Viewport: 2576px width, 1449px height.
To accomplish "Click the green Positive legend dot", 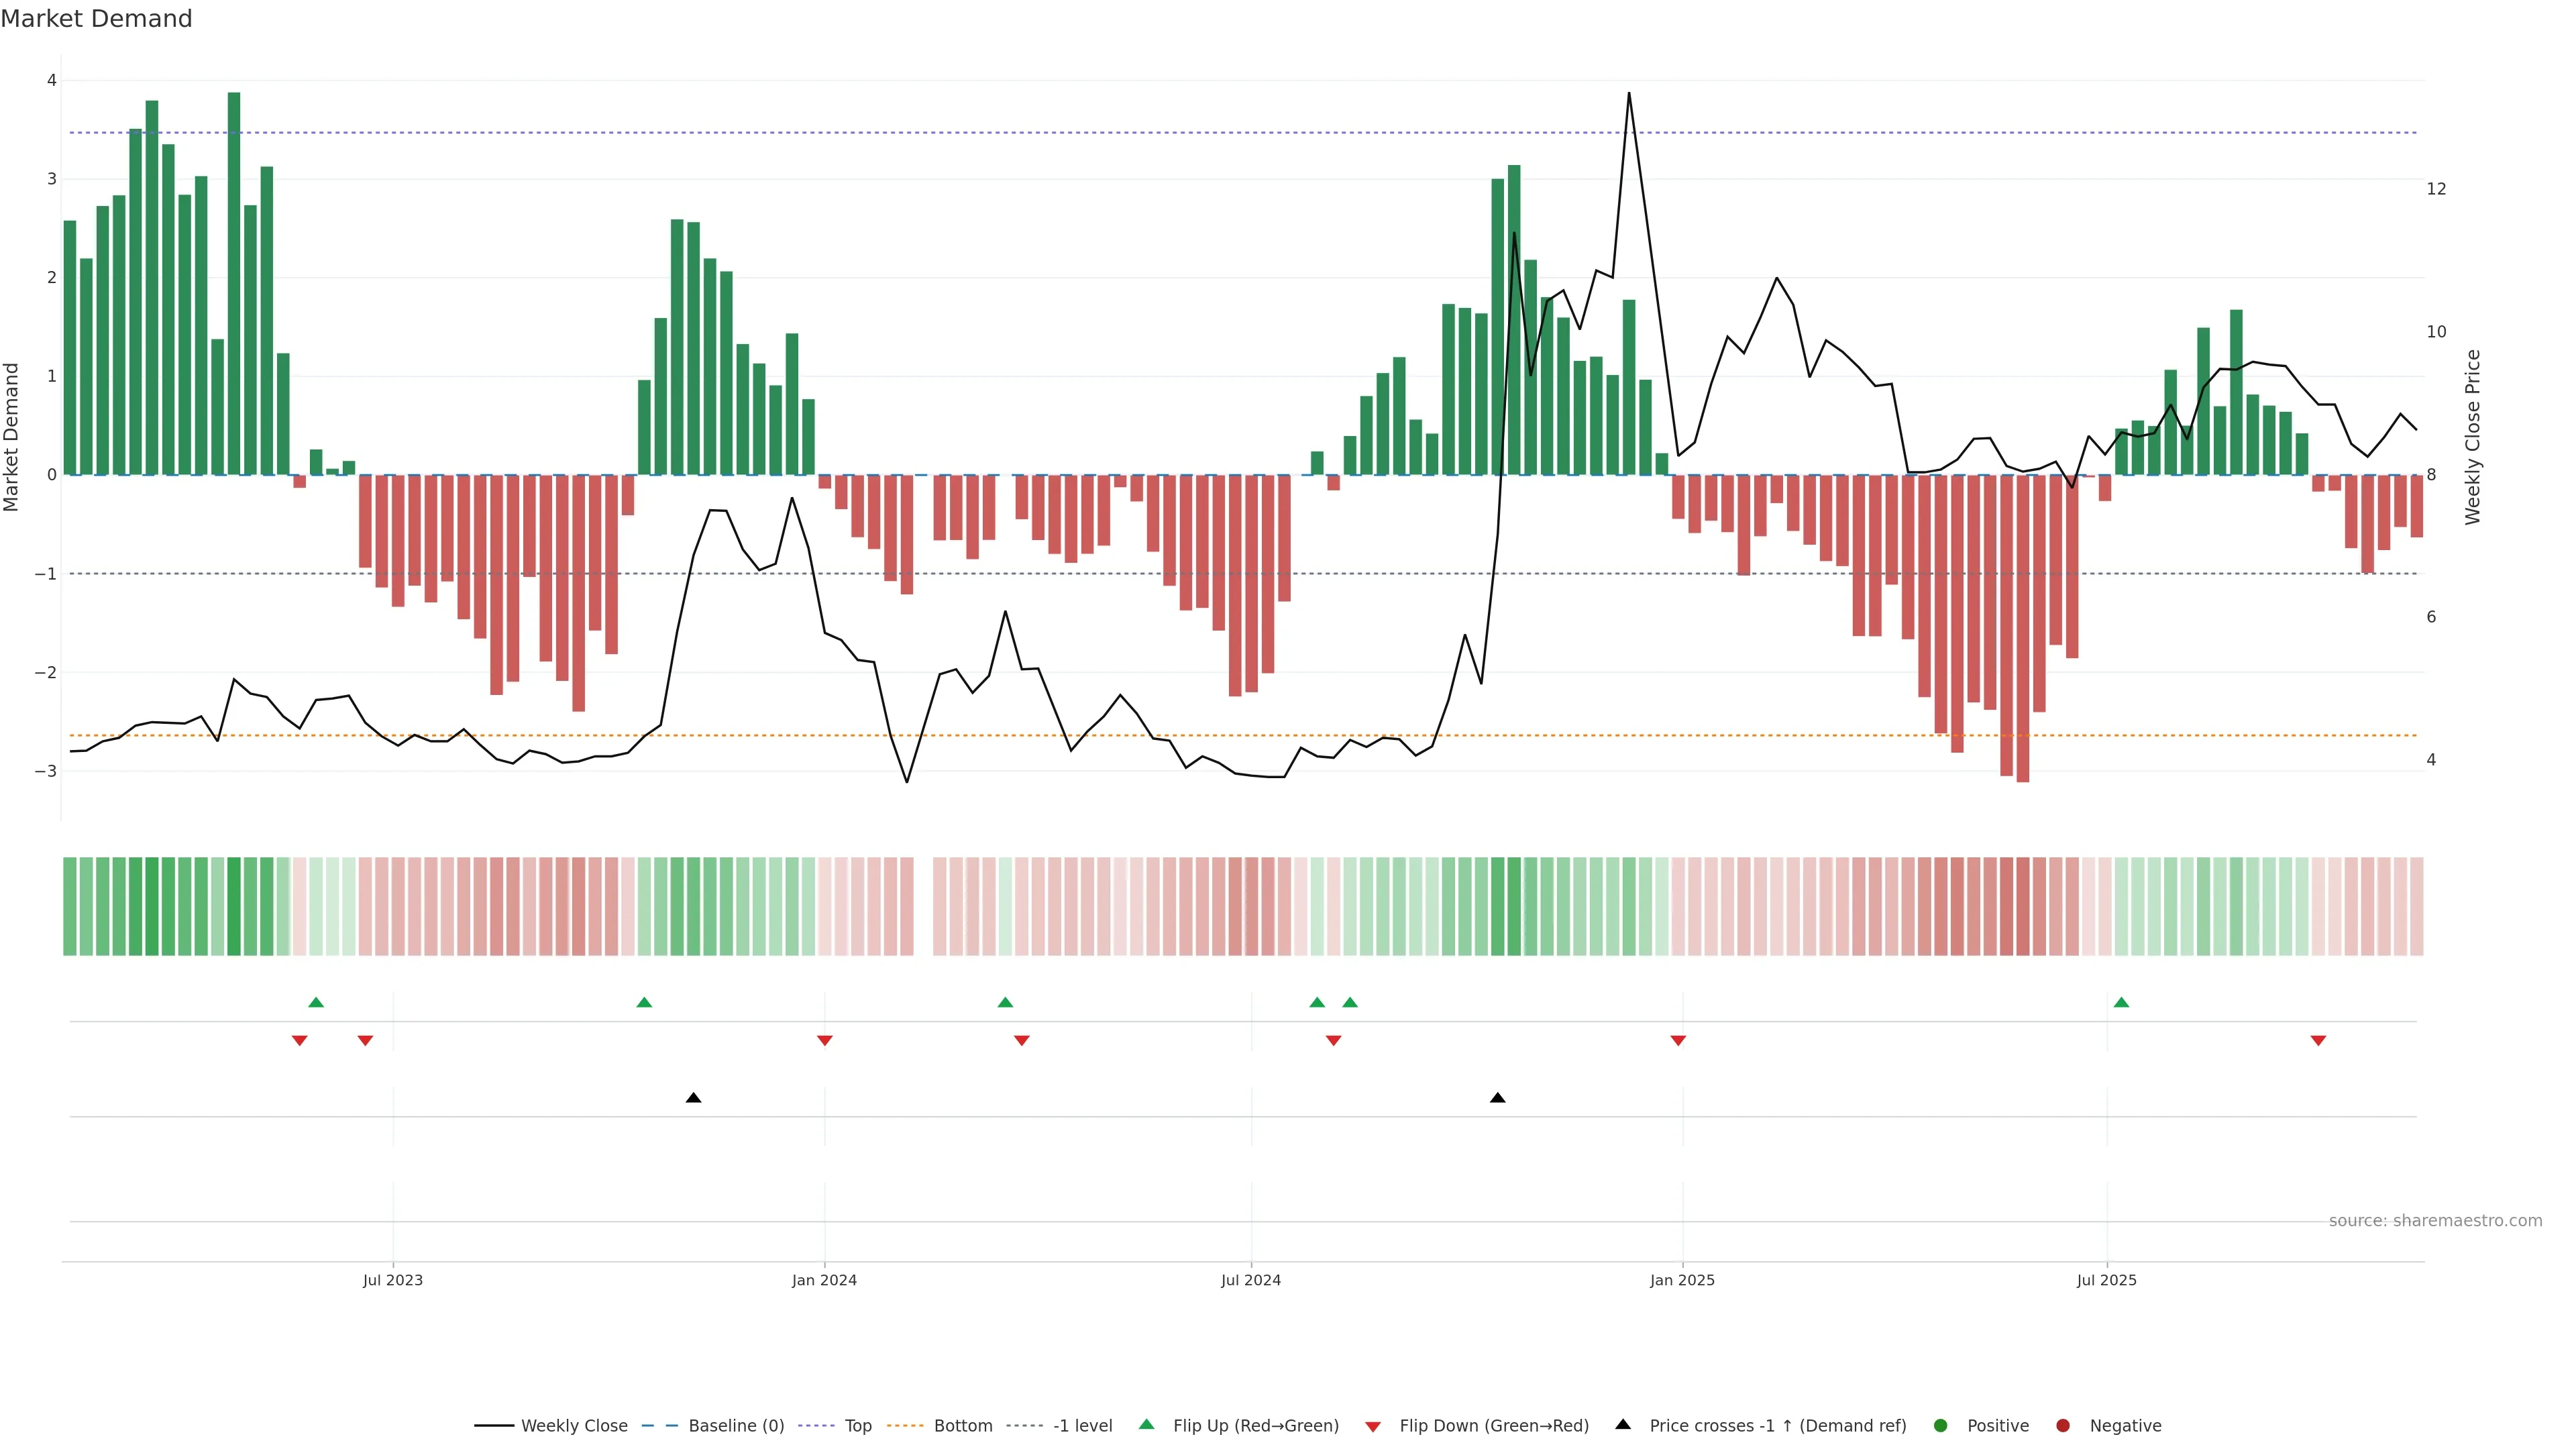I will (1941, 1426).
